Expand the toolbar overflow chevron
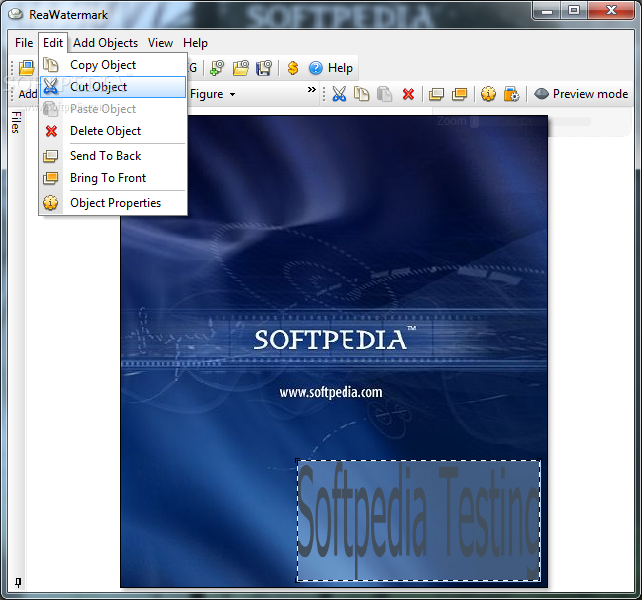Screen dimensions: 642x600 click(312, 90)
